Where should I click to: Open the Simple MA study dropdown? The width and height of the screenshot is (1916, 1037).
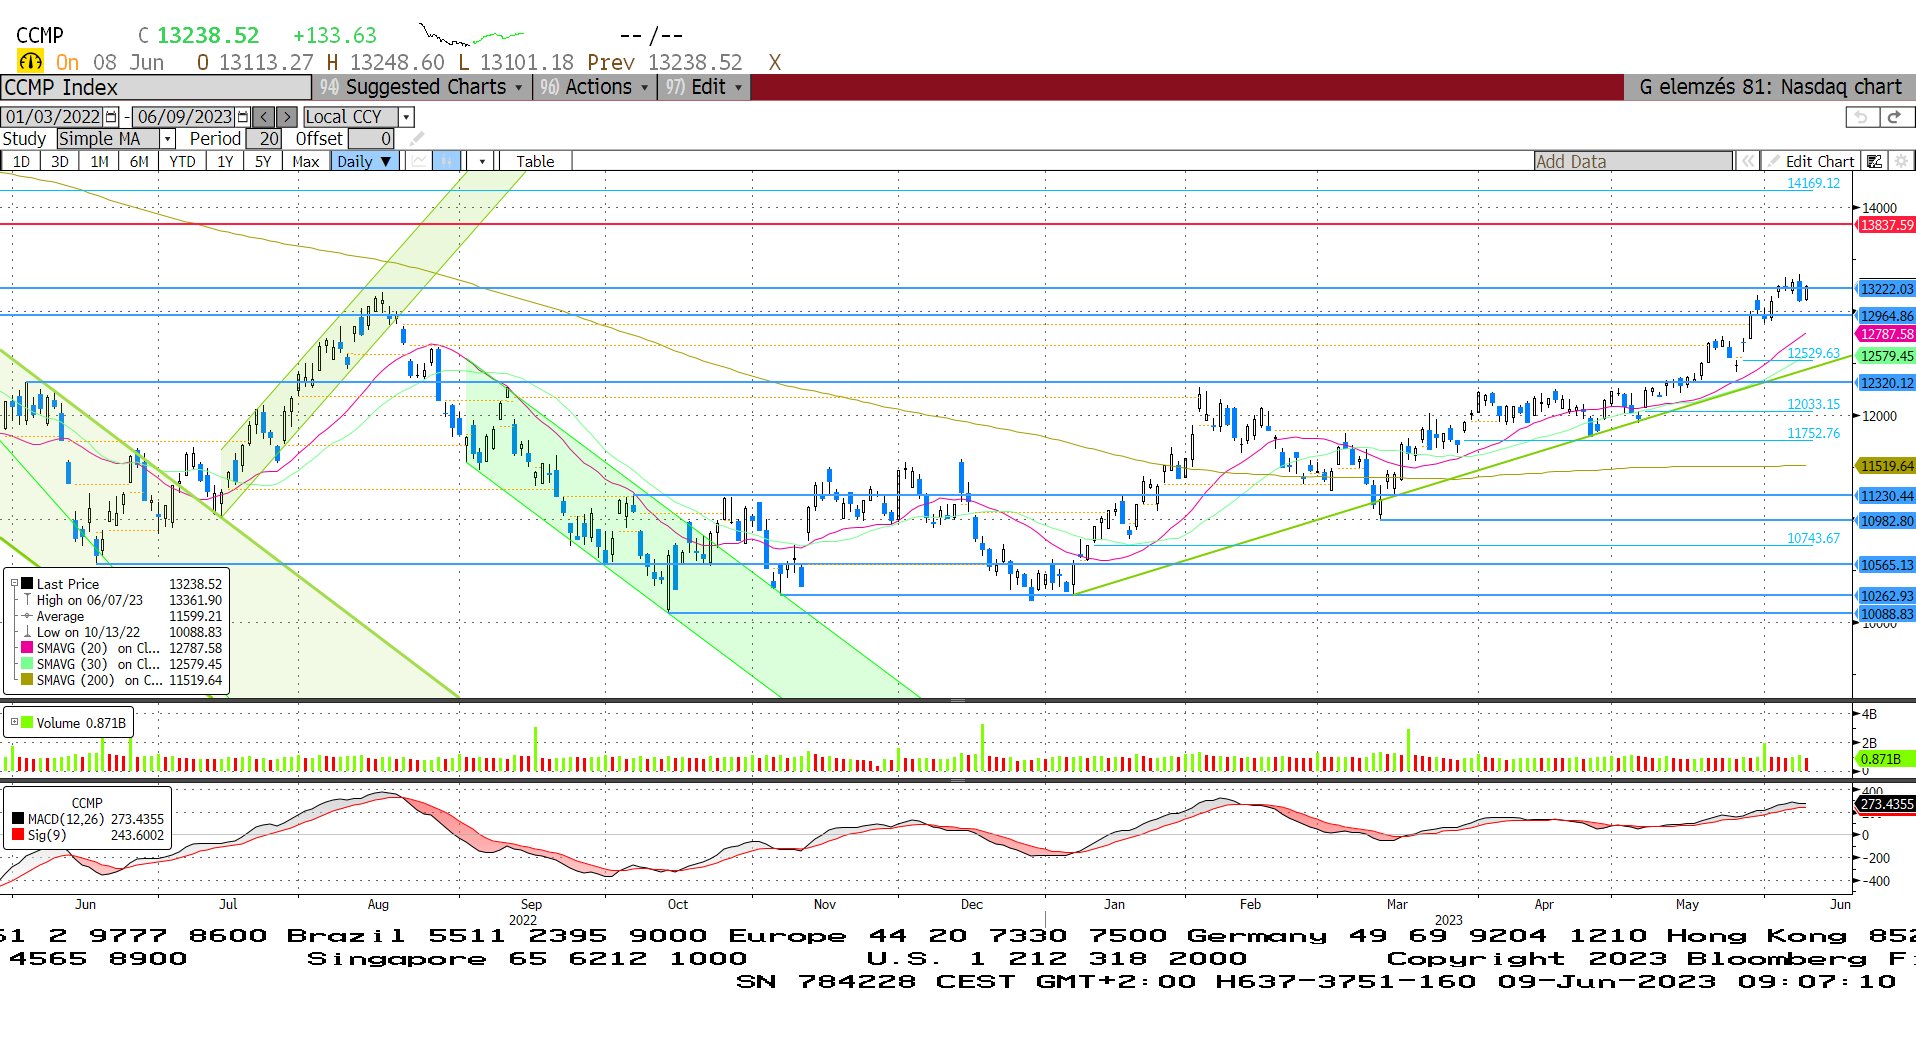168,139
